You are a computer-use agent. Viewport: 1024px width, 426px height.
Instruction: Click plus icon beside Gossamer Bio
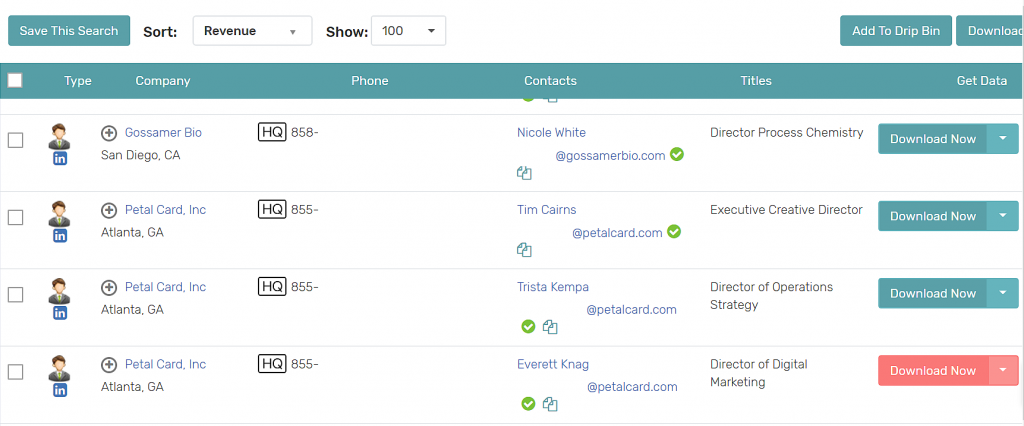pos(109,133)
